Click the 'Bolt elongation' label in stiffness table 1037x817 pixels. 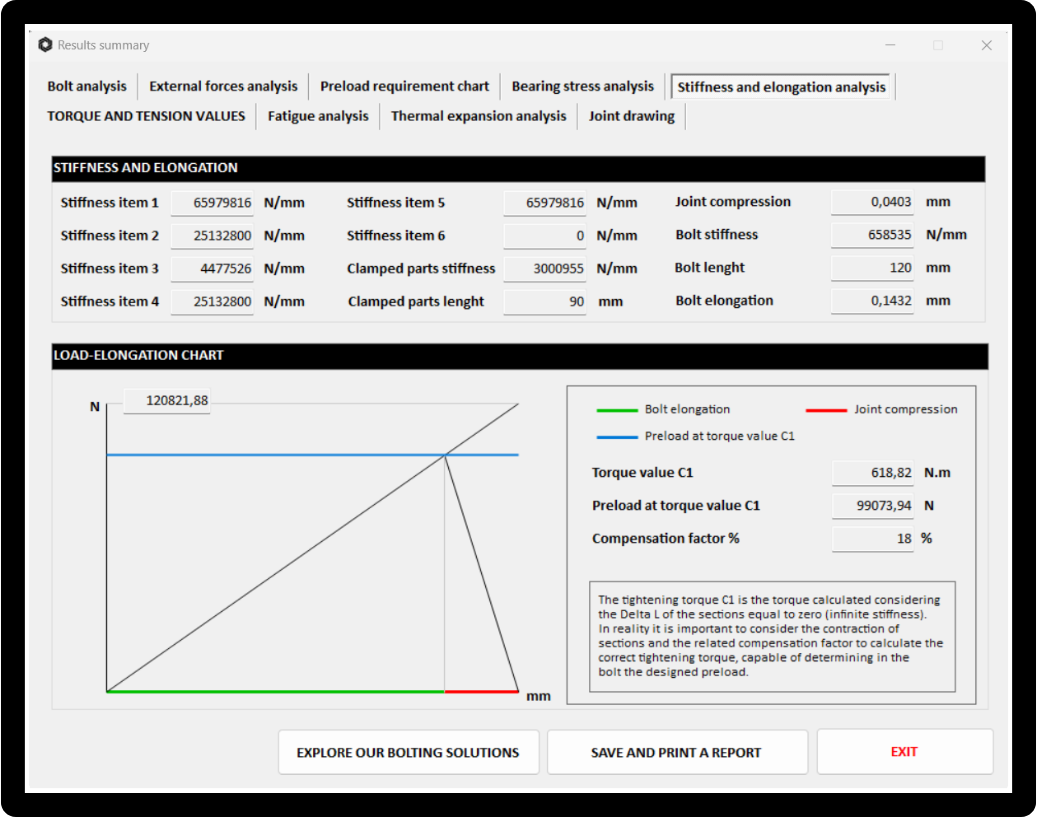[724, 301]
